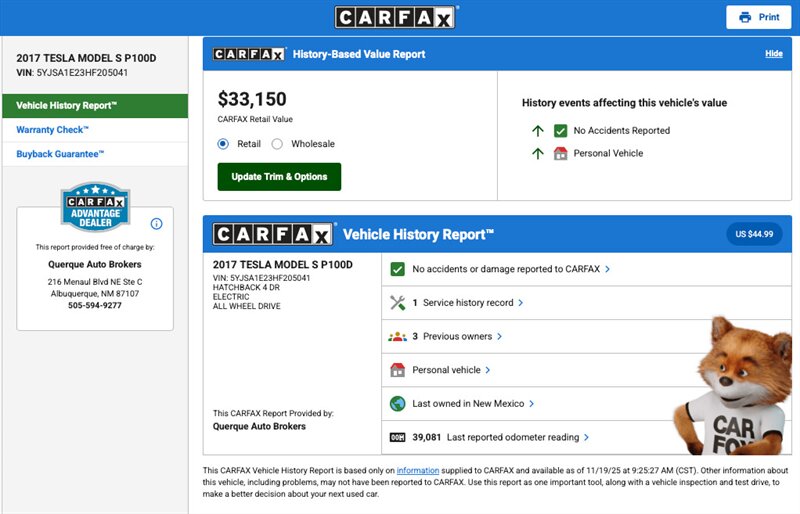800x514 pixels.
Task: Expand the no accidents or damage row
Action: point(510,269)
